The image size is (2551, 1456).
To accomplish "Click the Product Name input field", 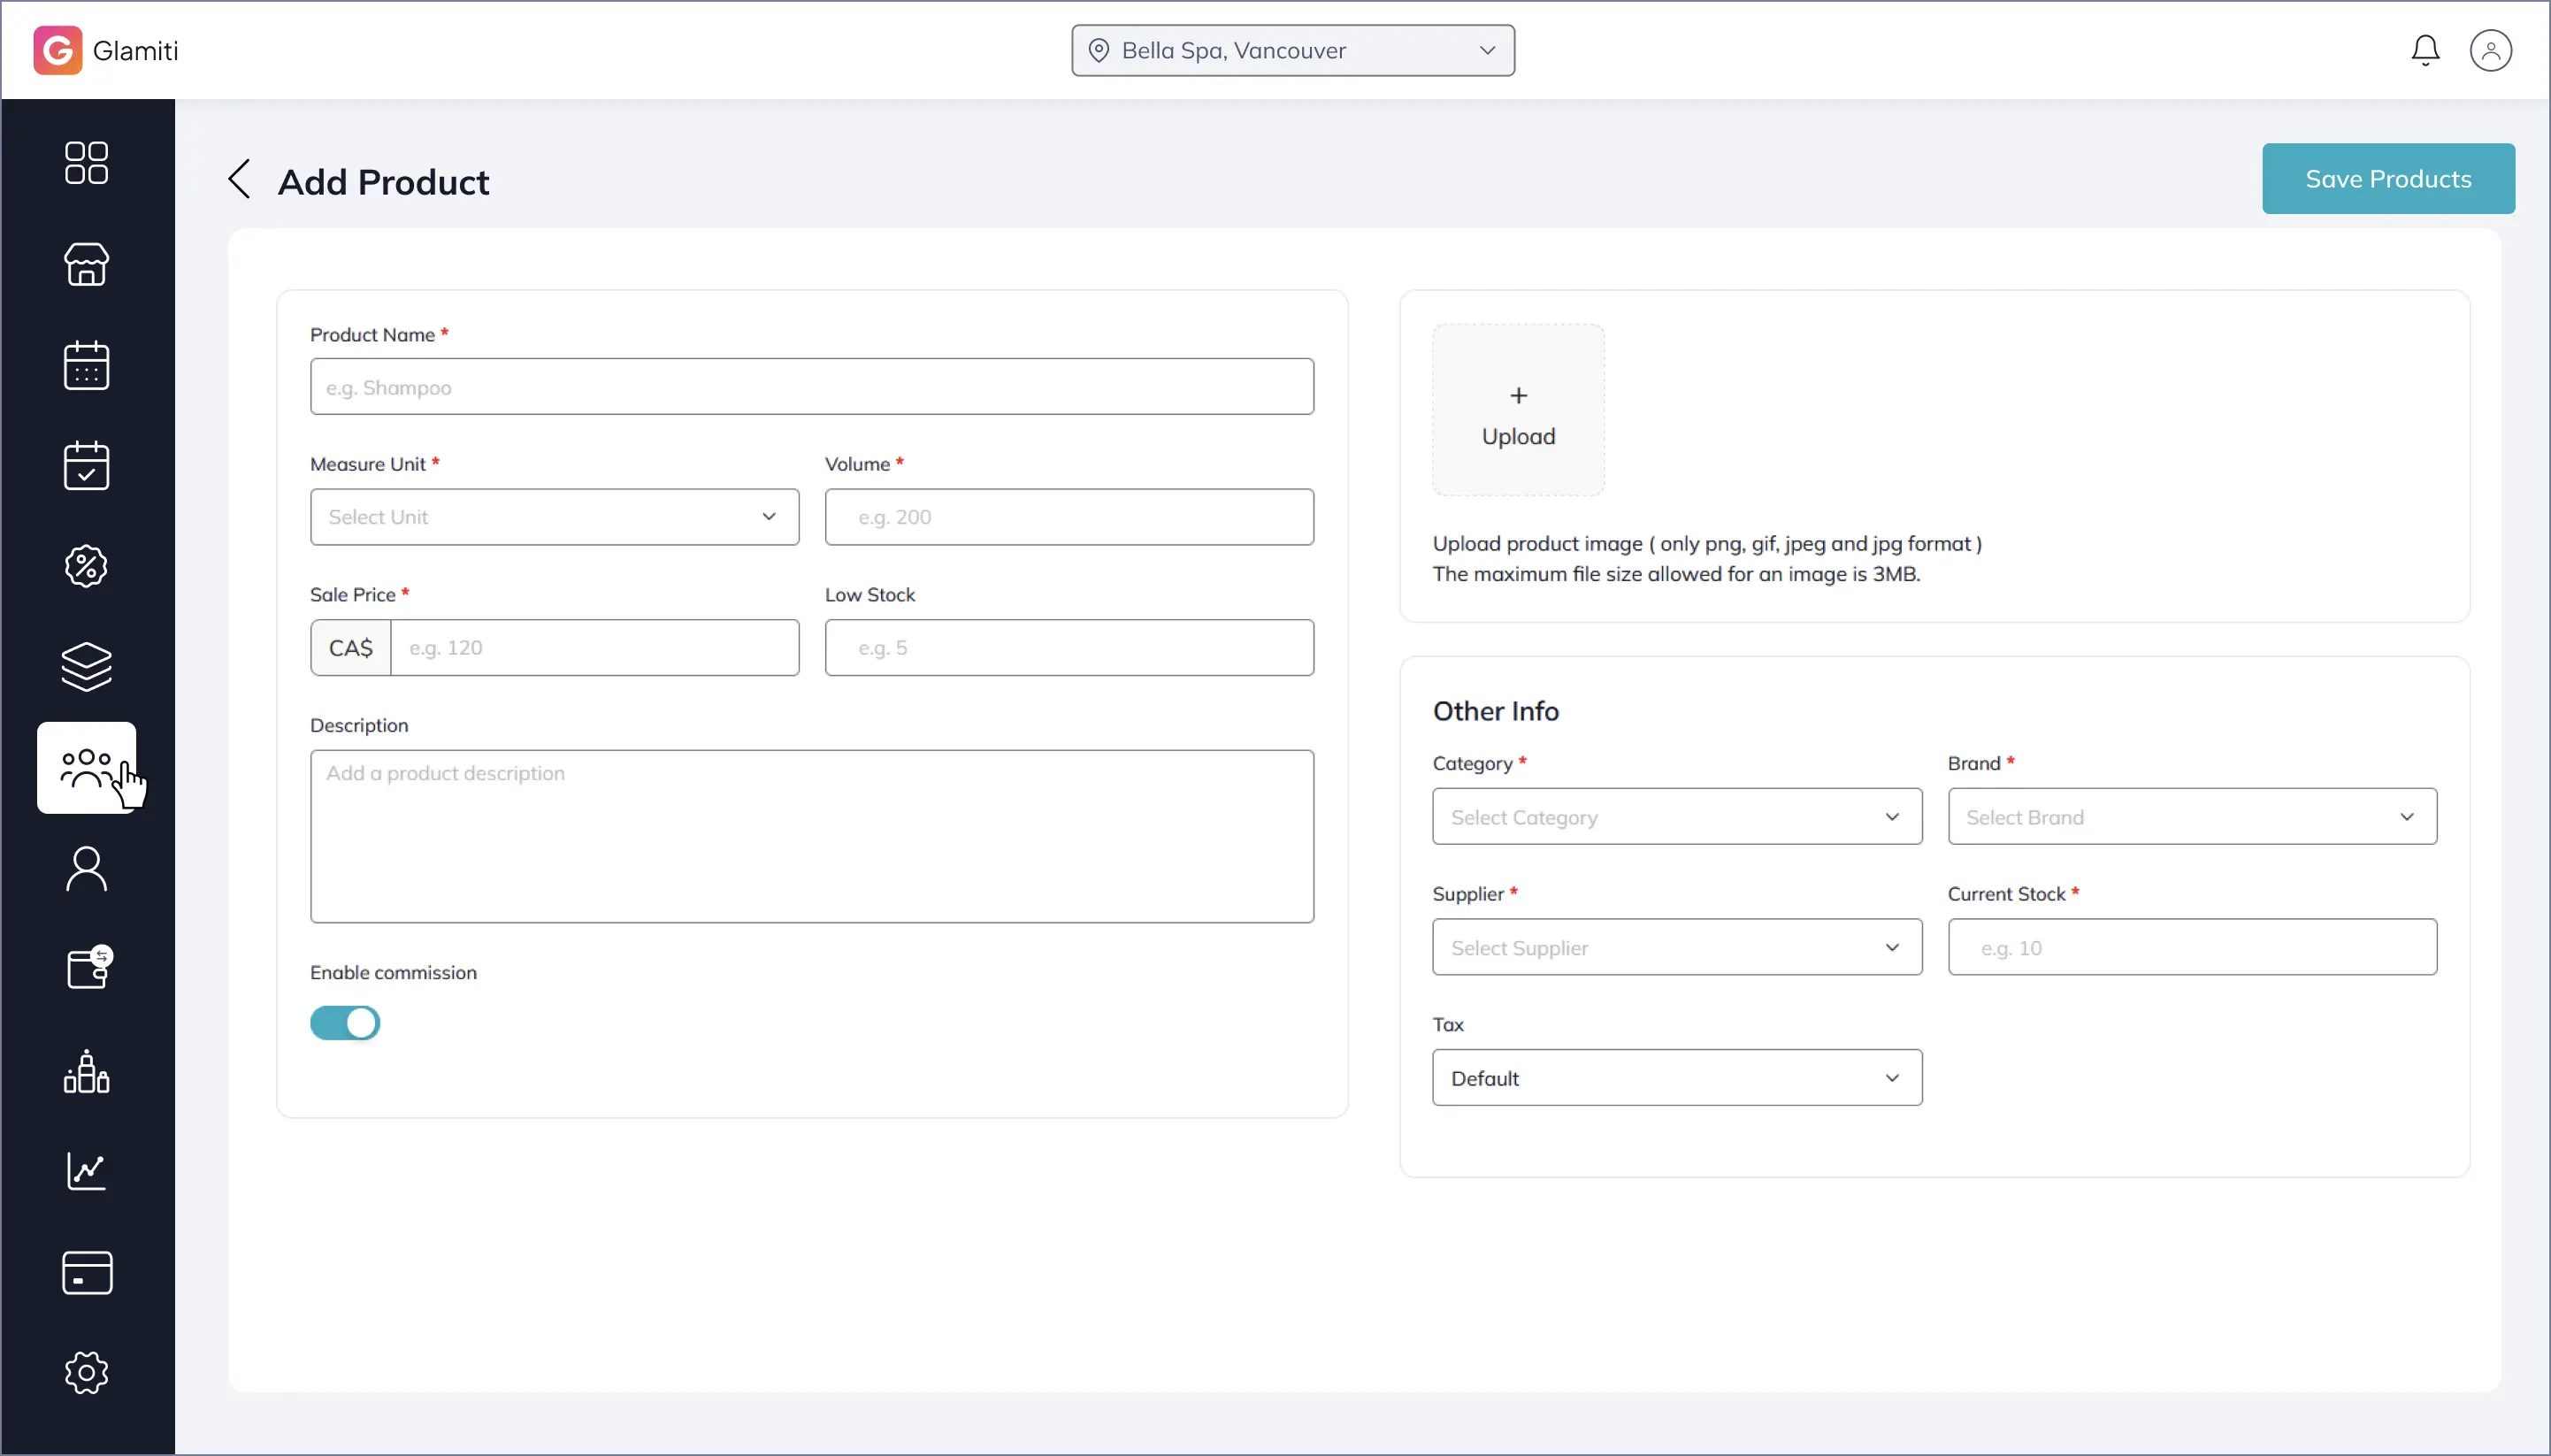I will pos(811,387).
